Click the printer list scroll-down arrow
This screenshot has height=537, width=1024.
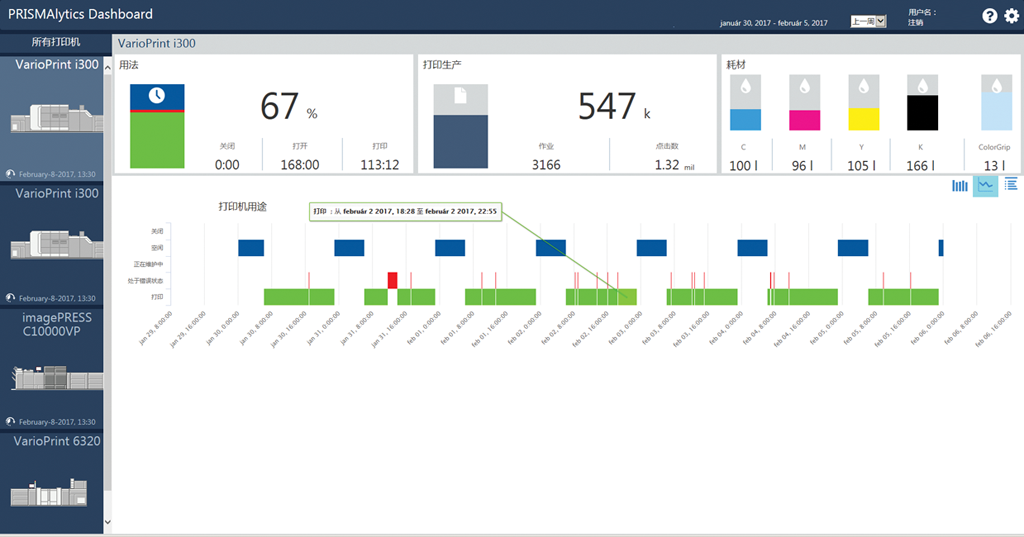click(x=108, y=522)
